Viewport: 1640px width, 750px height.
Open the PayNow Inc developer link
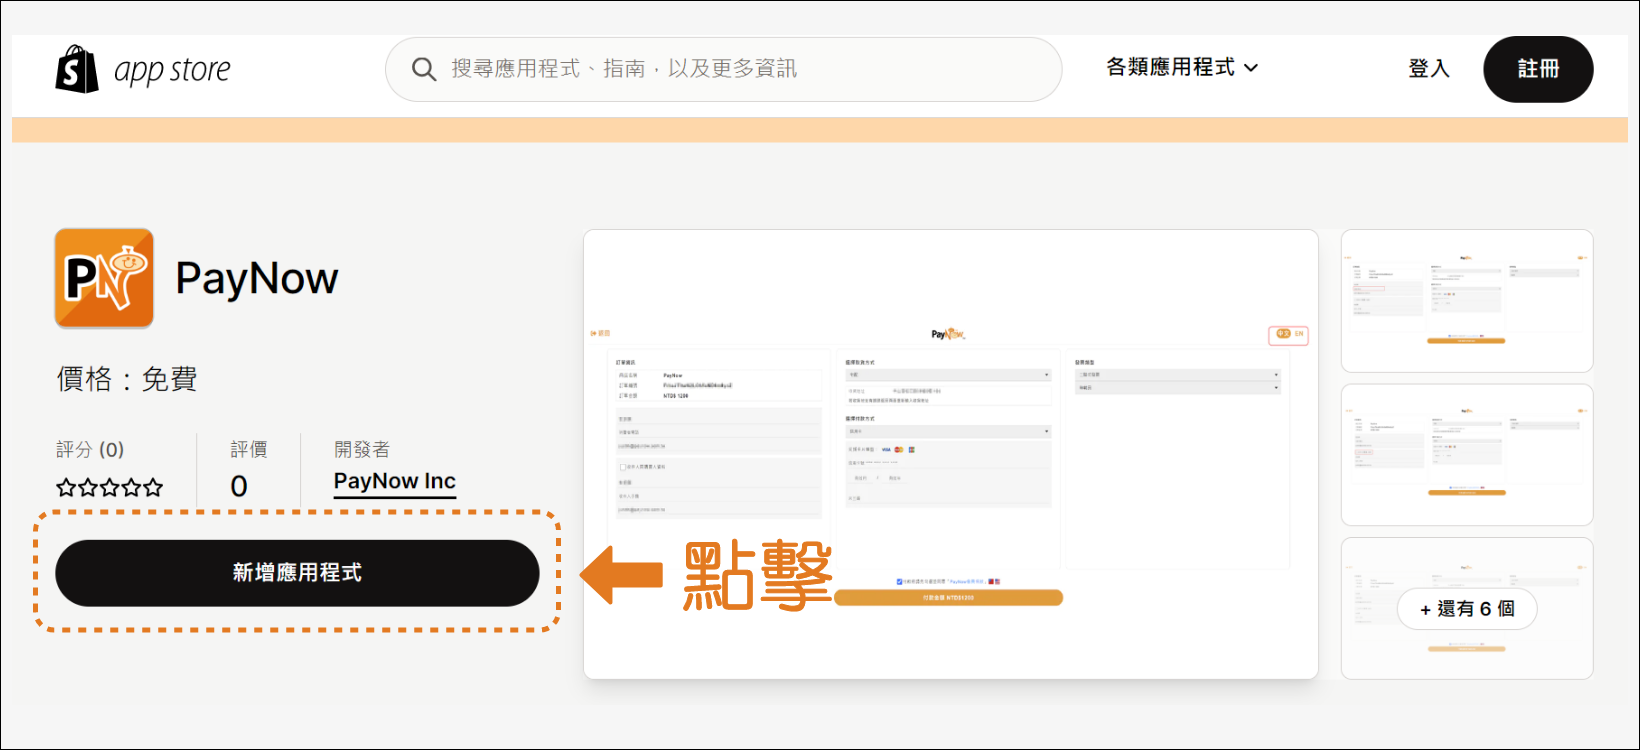395,482
